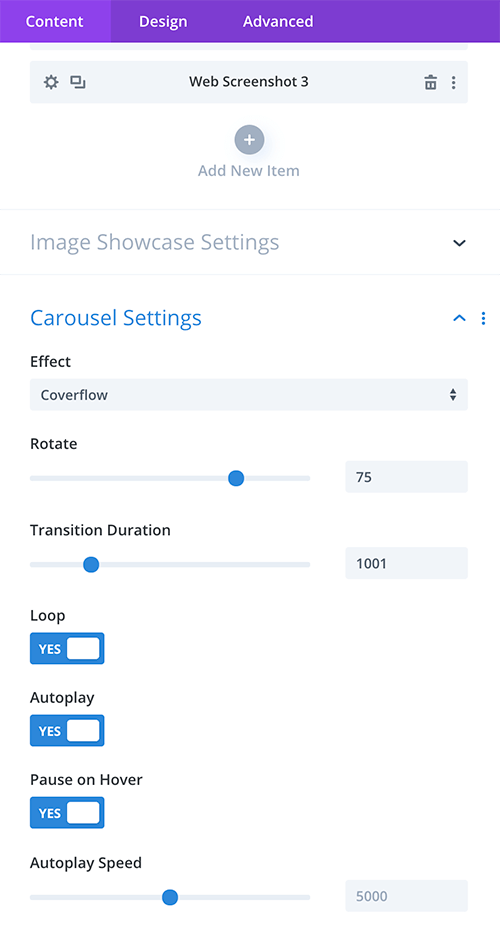The width and height of the screenshot is (500, 947).
Task: Delete Web Screenshot 3 with trash icon
Action: (x=431, y=82)
